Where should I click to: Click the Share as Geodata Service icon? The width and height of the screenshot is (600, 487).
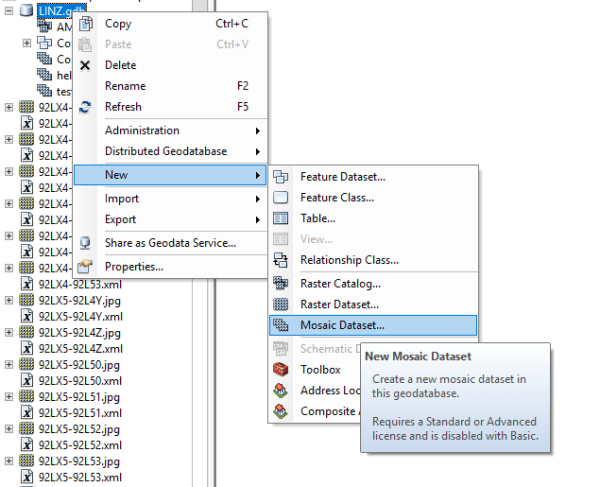[85, 243]
